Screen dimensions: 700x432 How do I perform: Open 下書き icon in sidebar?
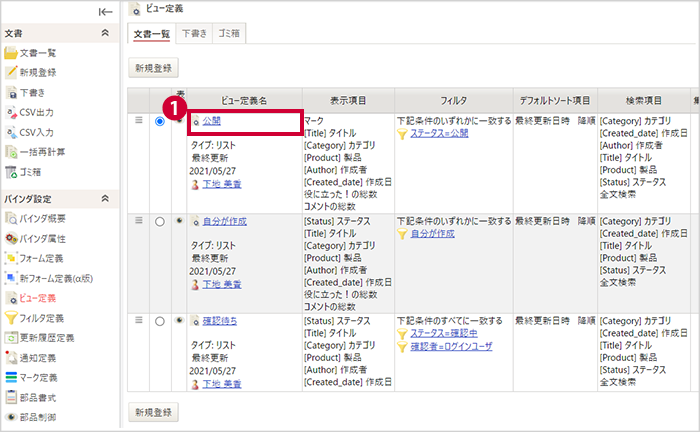[x=11, y=93]
